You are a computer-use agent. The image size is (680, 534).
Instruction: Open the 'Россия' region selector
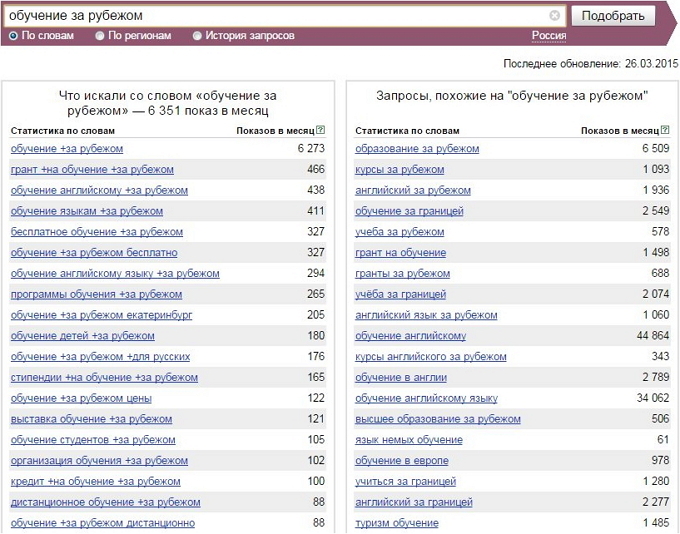point(548,36)
